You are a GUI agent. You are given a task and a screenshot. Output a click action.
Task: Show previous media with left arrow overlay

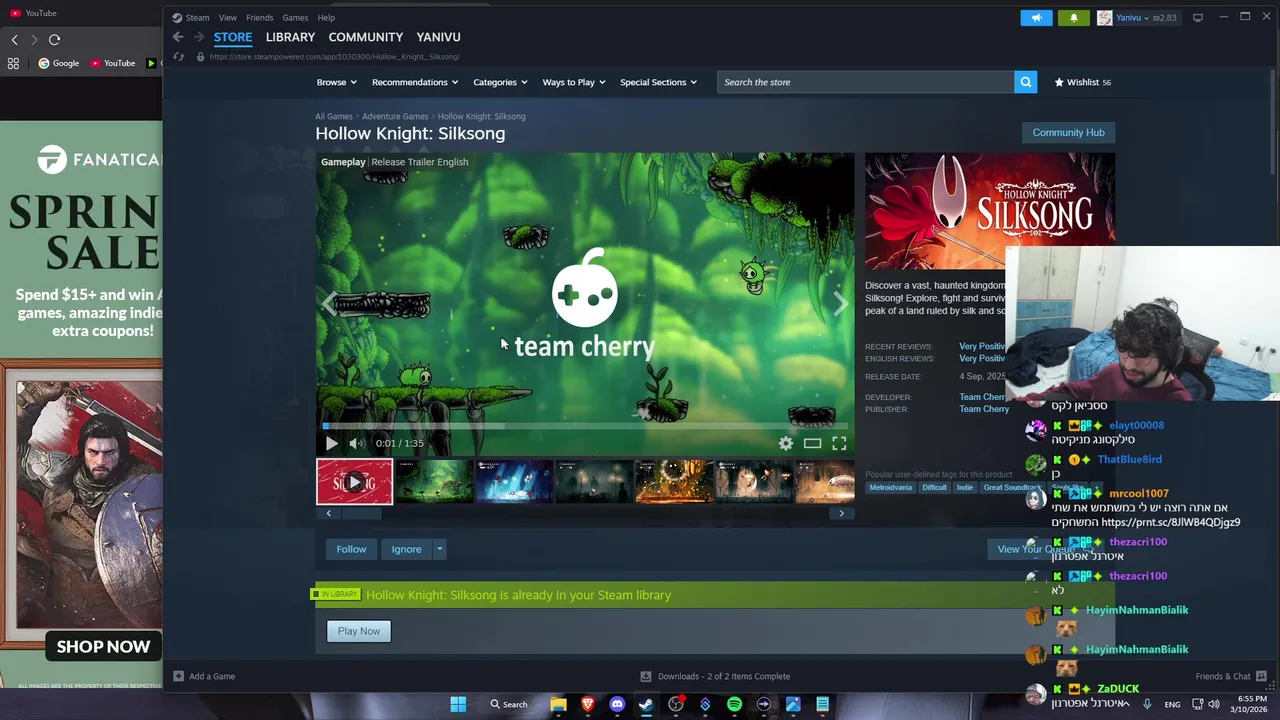[330, 303]
